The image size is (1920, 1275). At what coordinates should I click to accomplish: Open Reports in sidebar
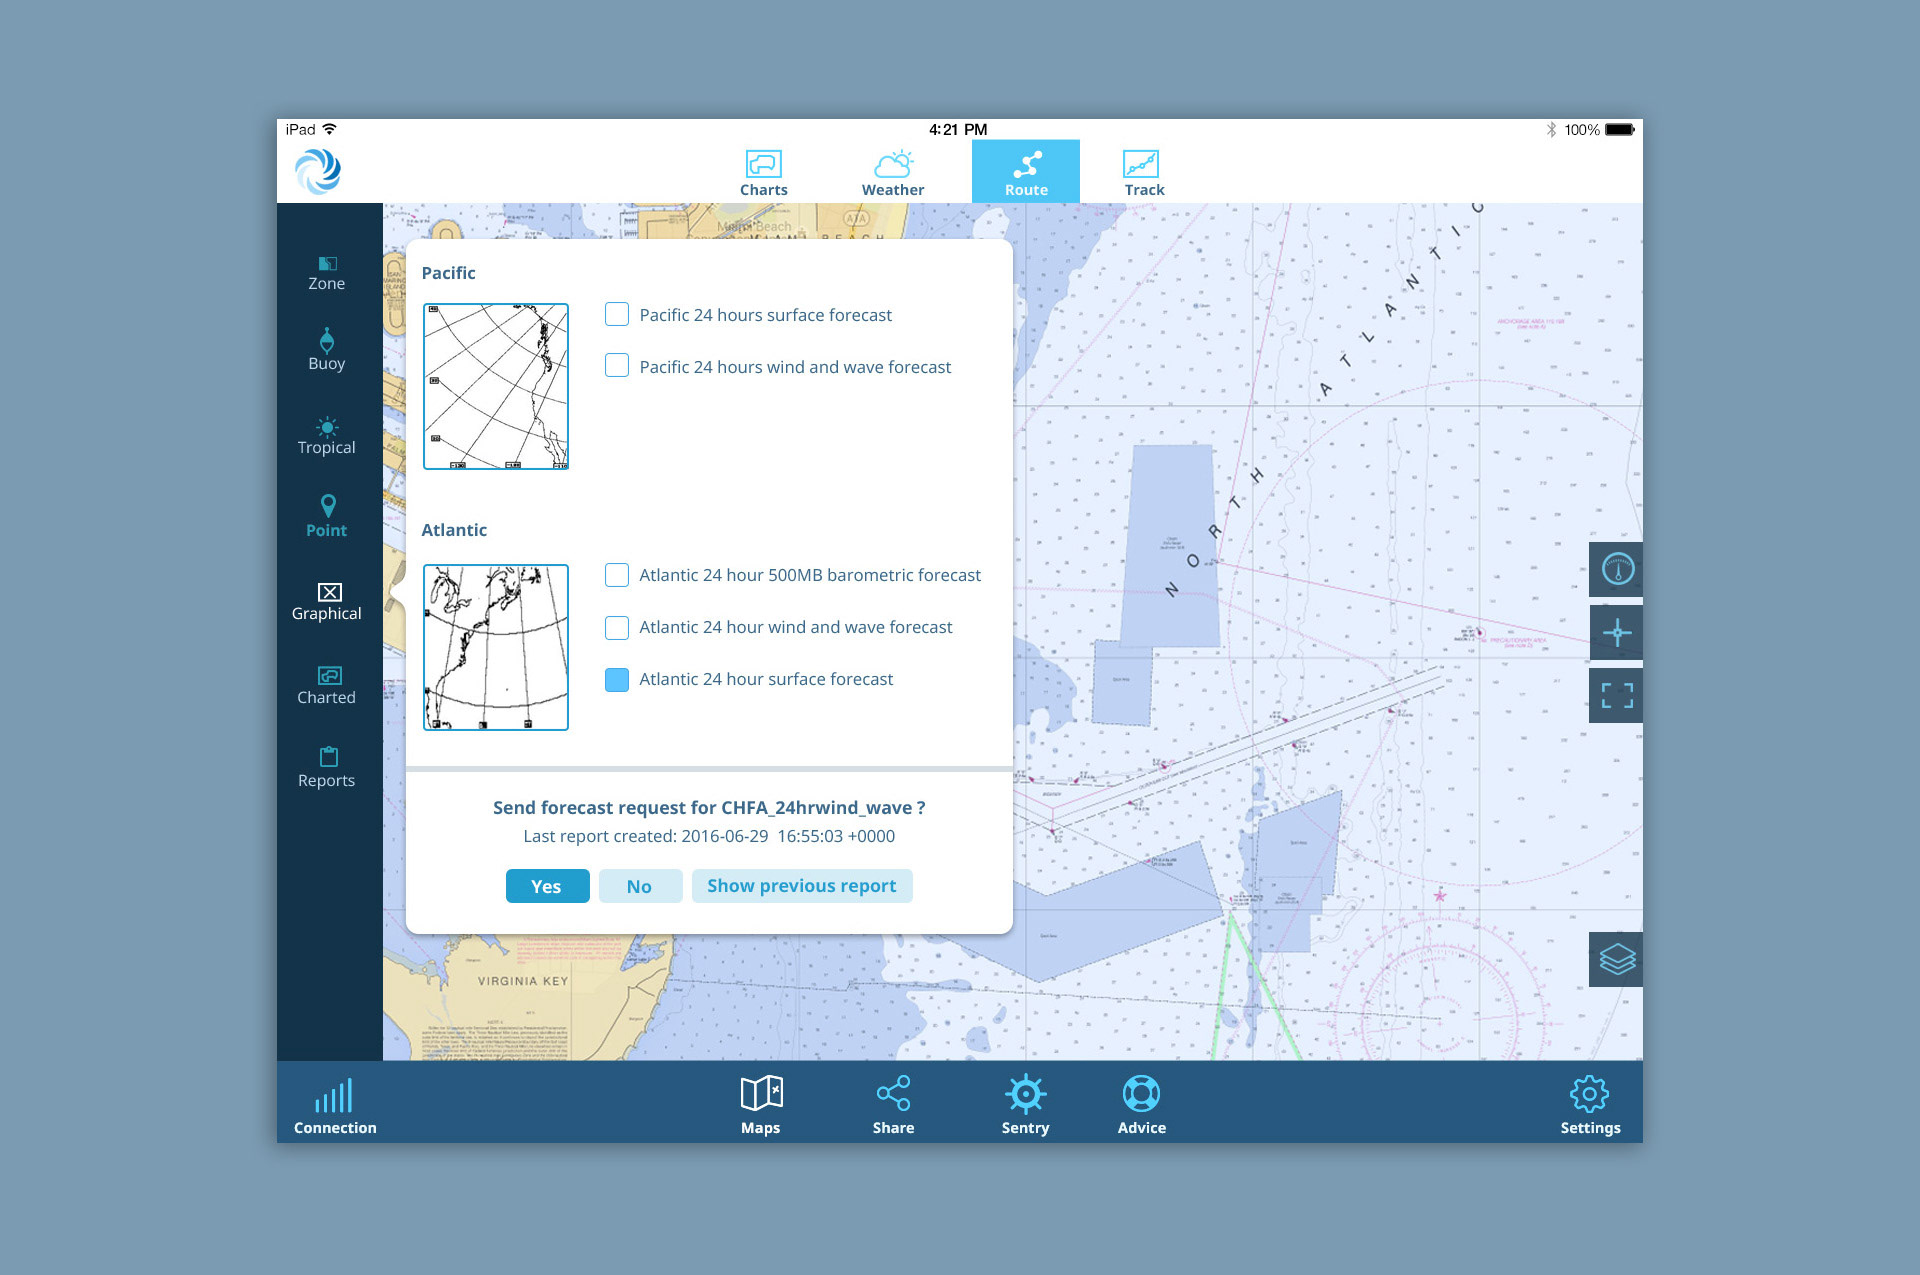[327, 768]
